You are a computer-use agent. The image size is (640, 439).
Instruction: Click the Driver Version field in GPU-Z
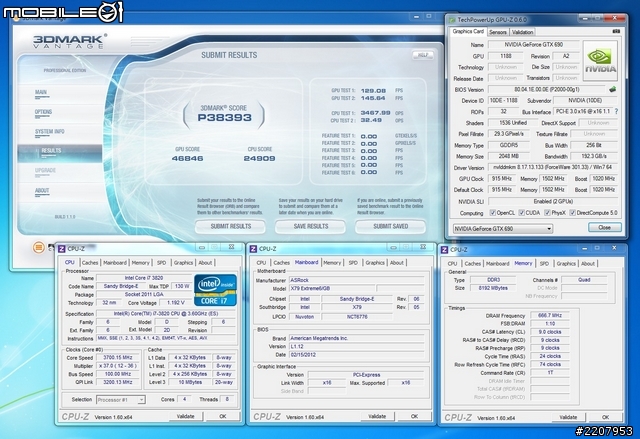coord(553,167)
